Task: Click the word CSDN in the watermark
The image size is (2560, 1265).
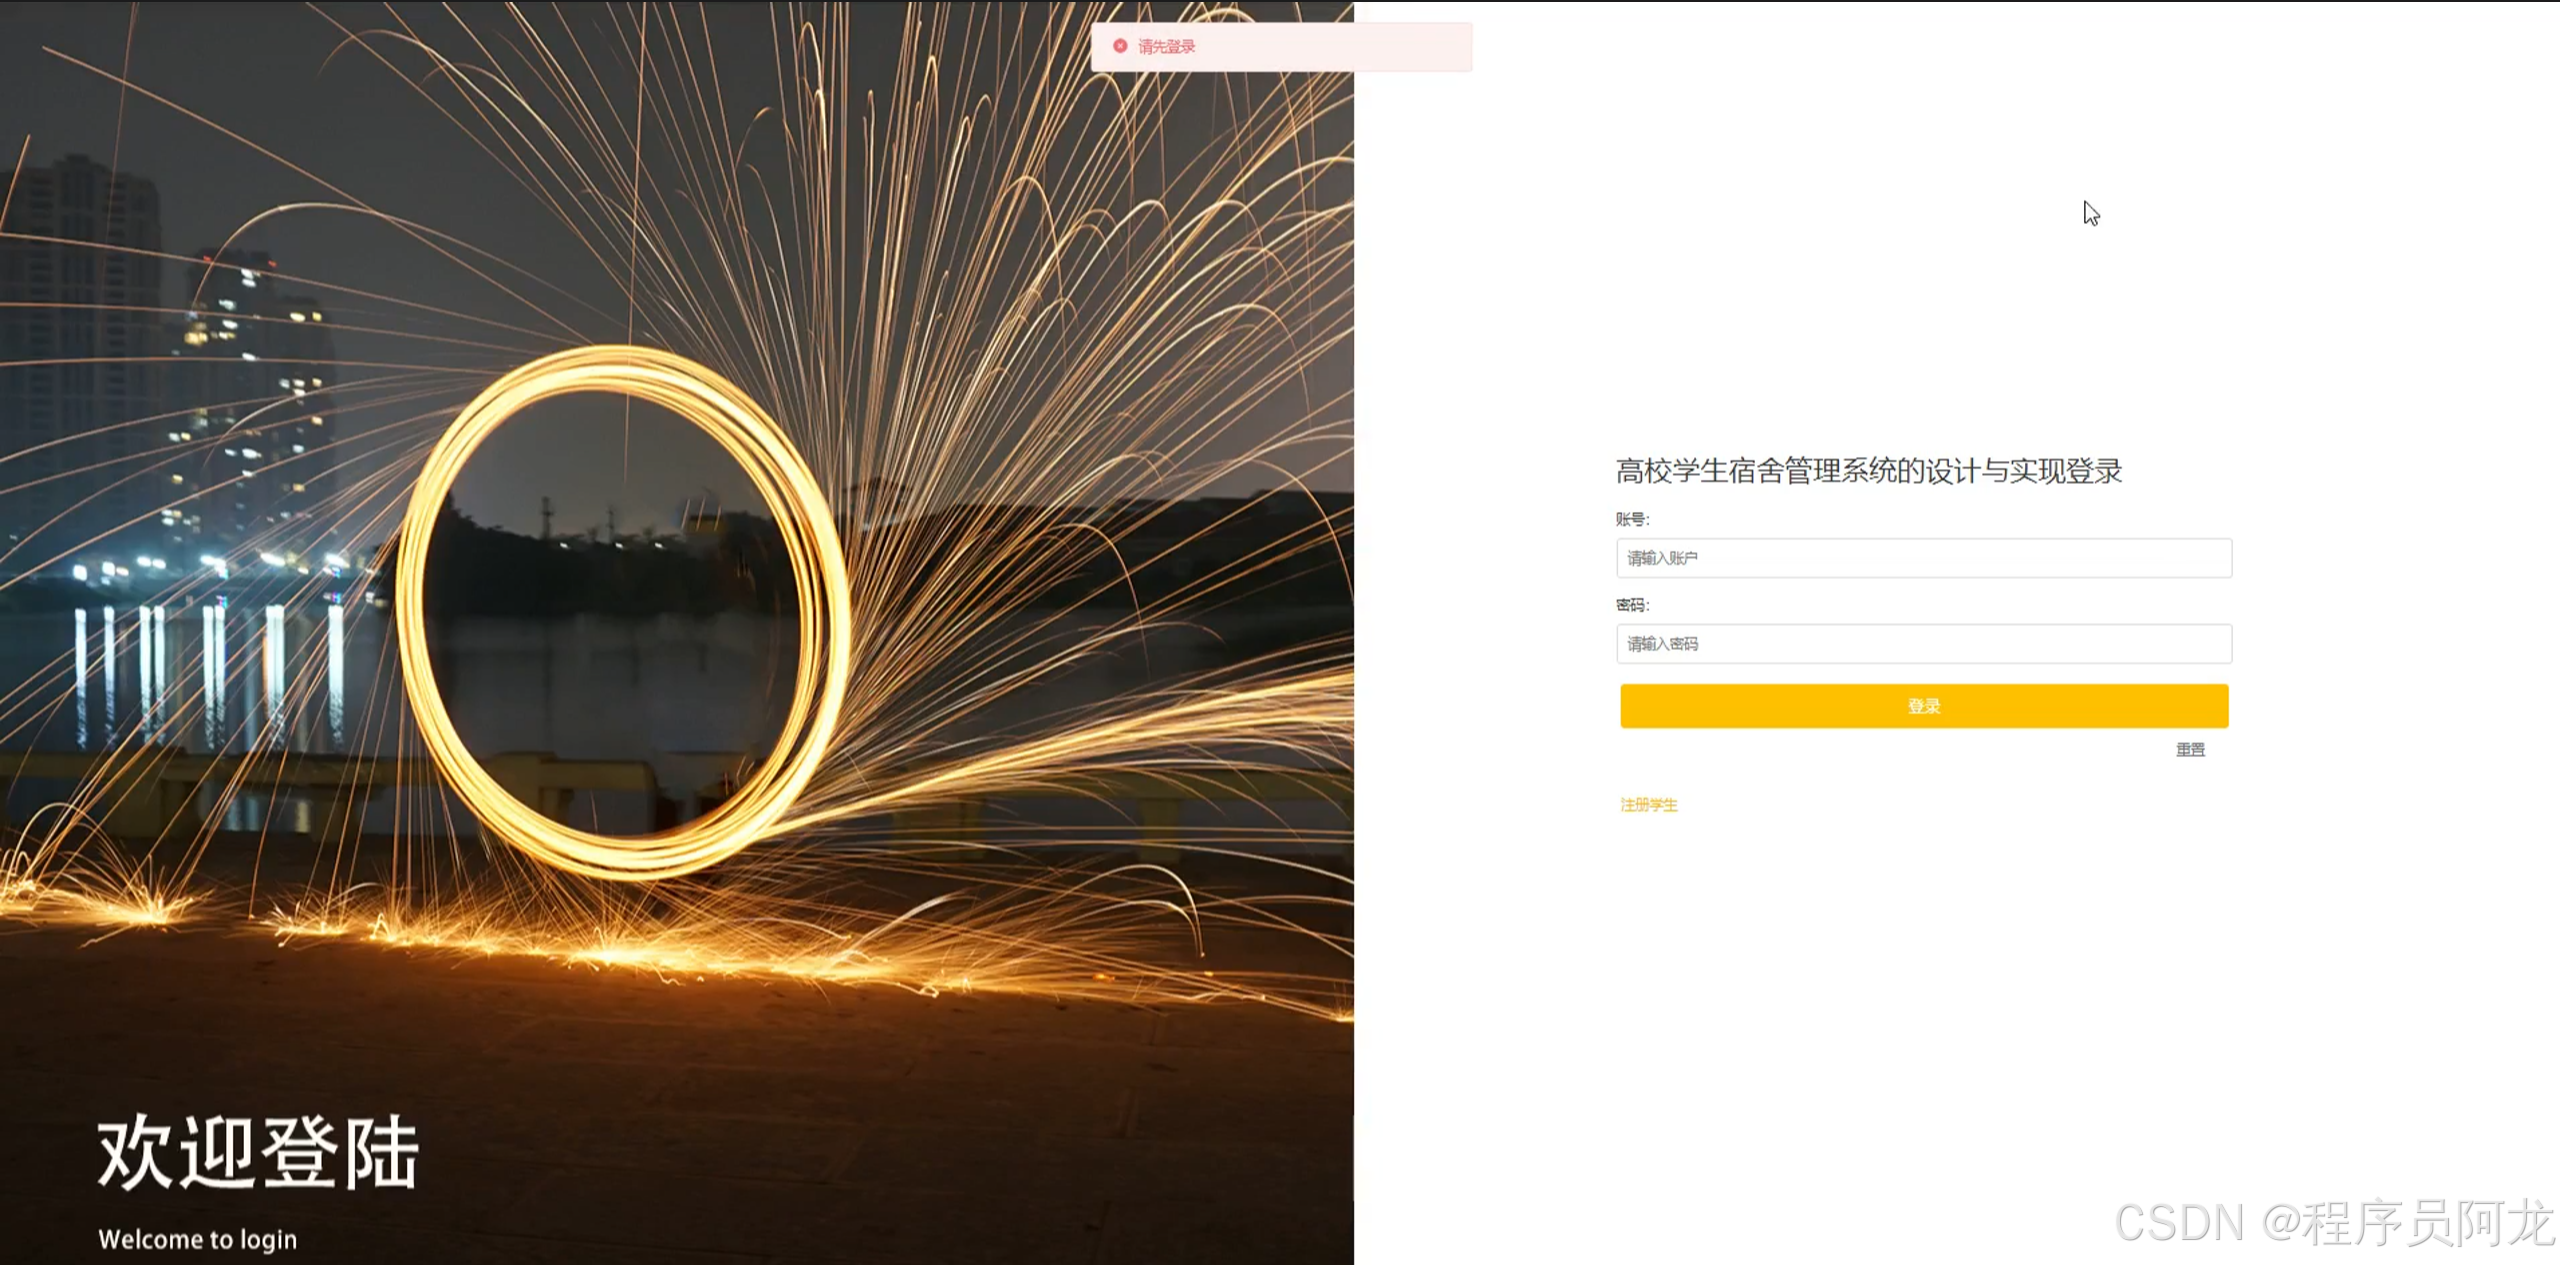Action: click(x=2180, y=1222)
